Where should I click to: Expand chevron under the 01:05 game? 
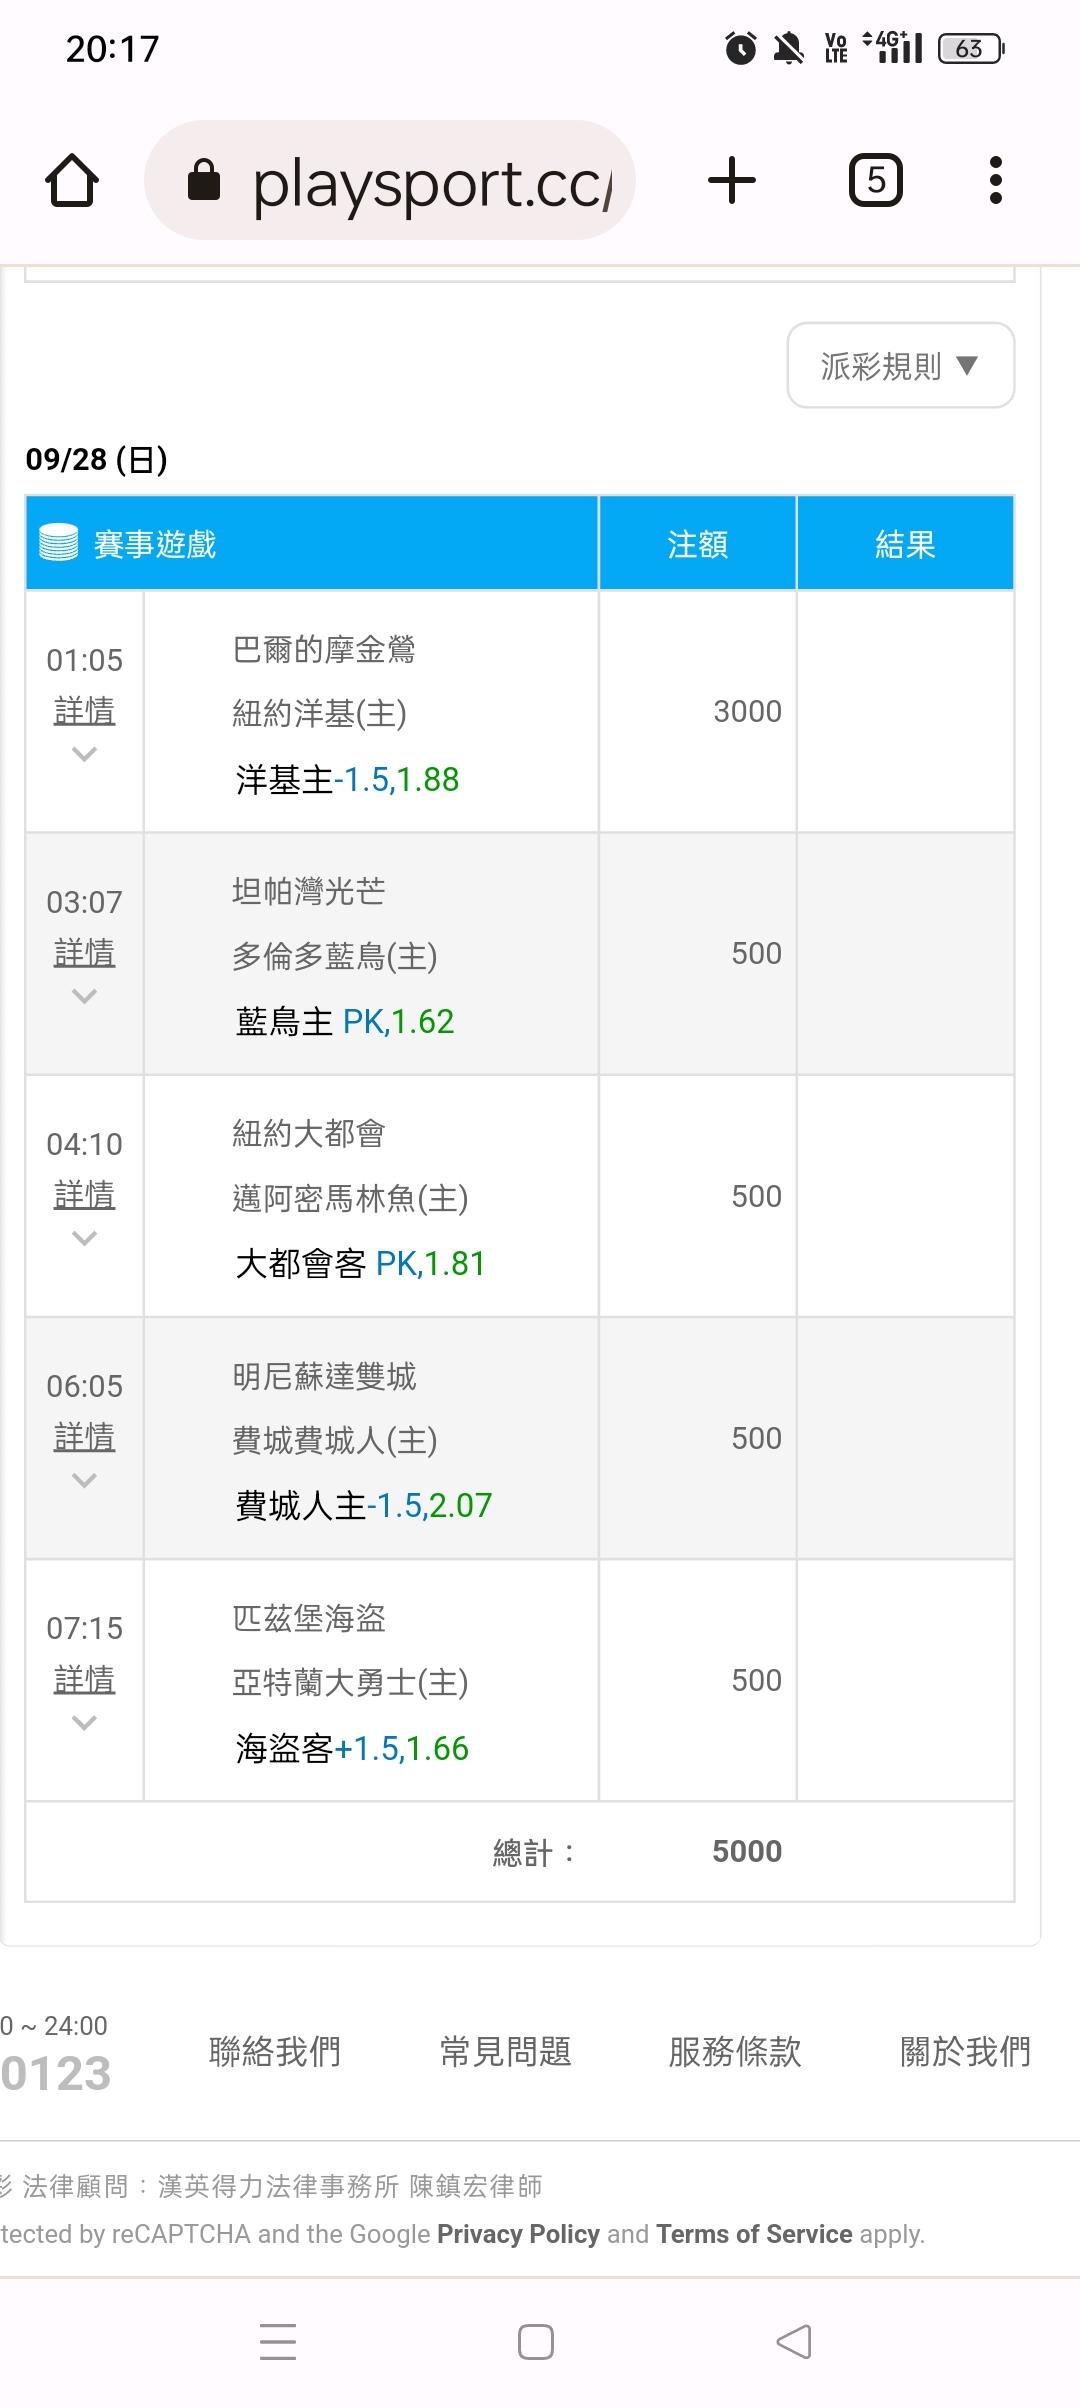(85, 754)
